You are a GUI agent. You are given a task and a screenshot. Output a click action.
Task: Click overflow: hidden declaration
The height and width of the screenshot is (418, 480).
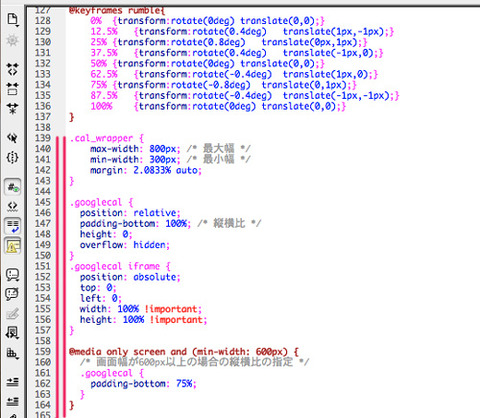(x=125, y=245)
